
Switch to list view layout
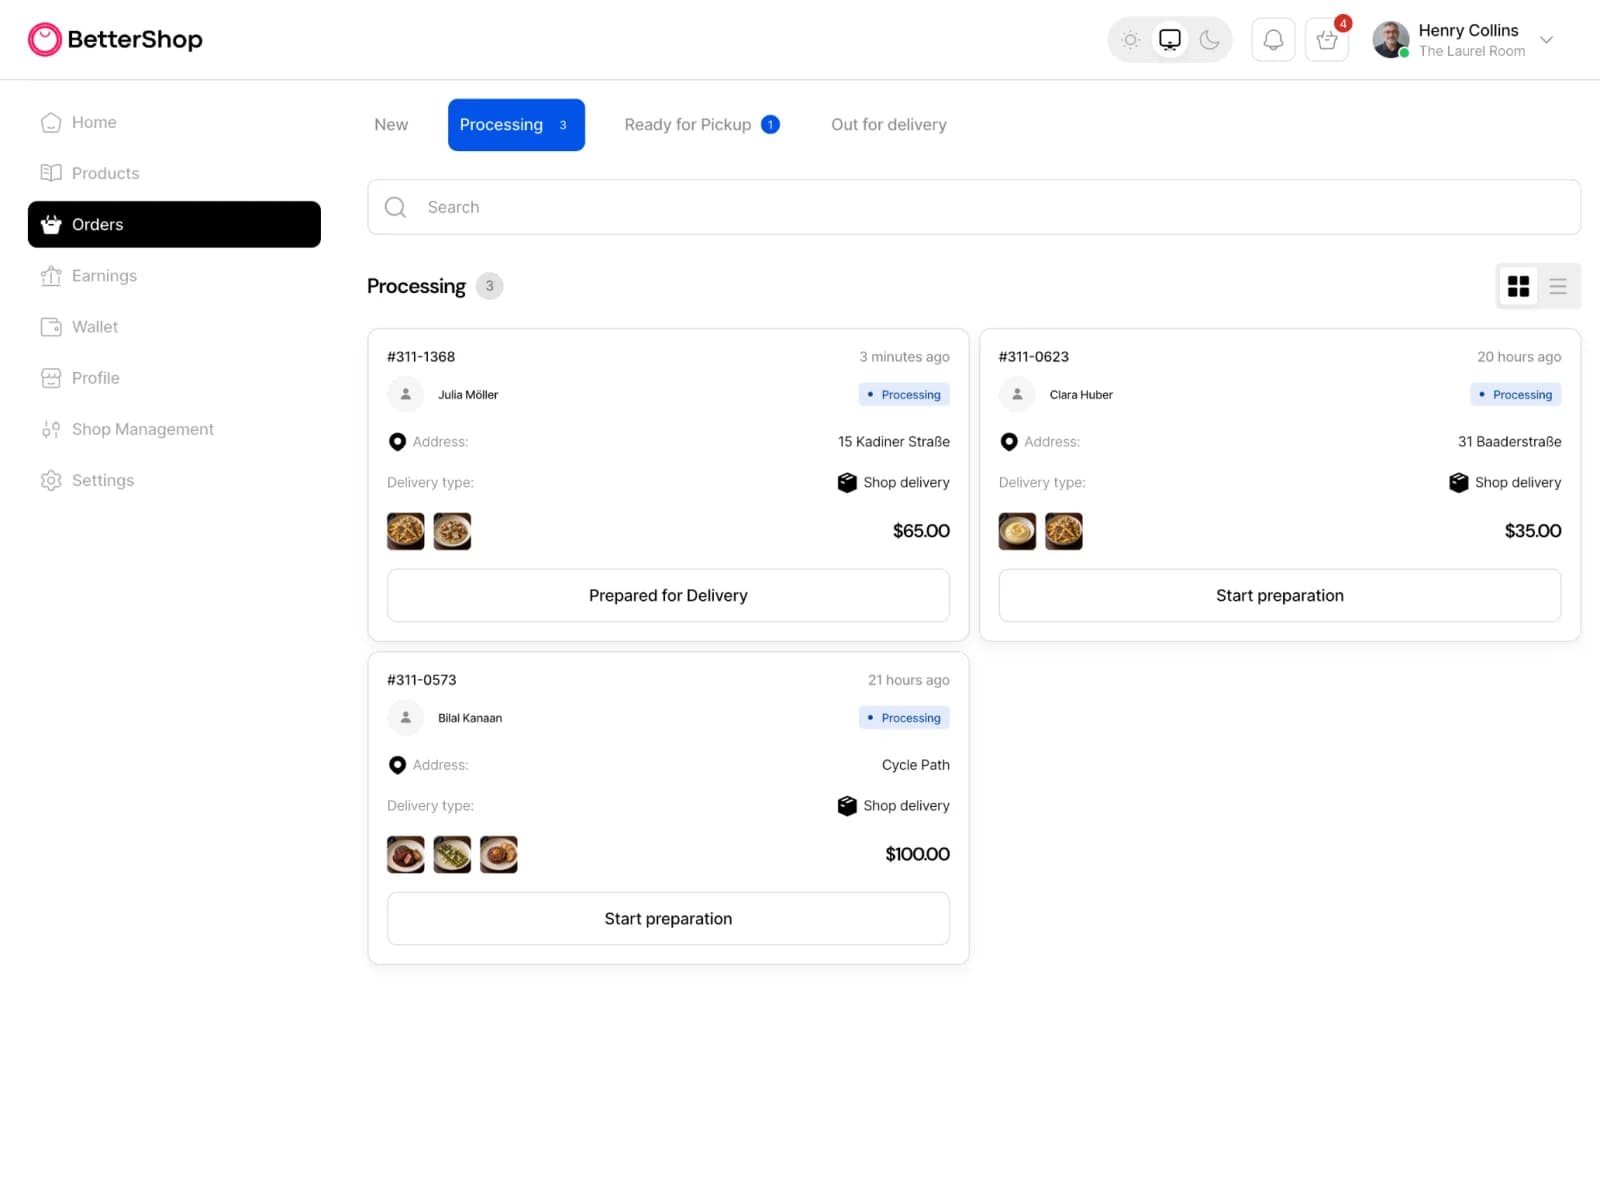tap(1558, 286)
